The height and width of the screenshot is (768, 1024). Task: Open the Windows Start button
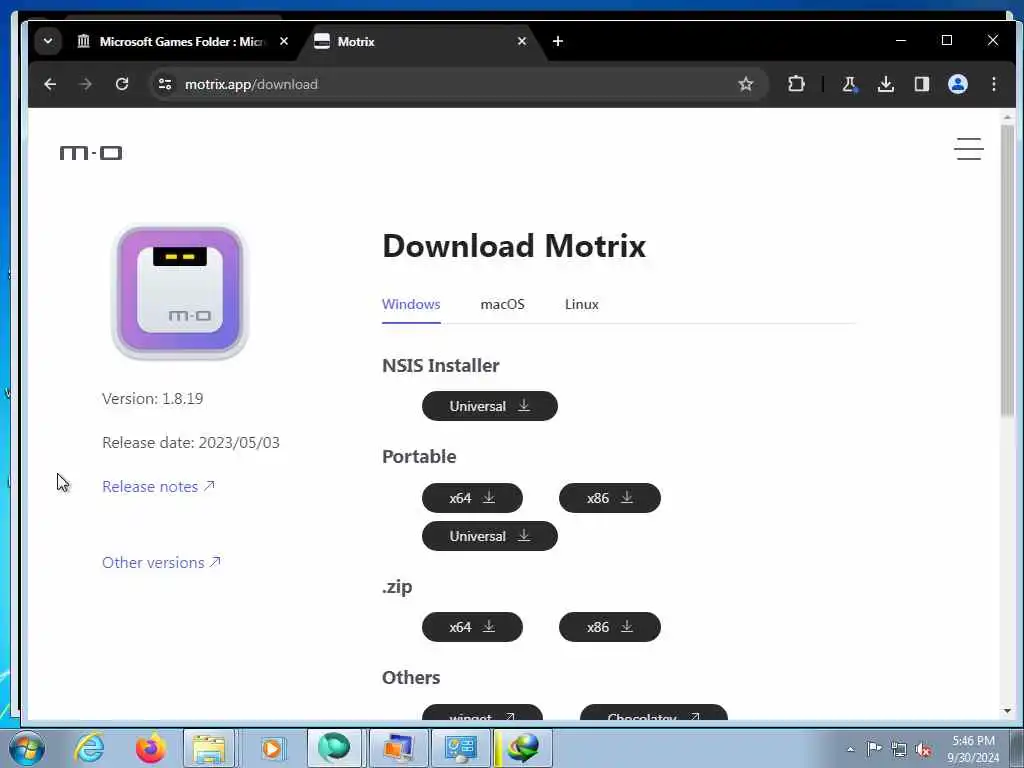(x=27, y=748)
